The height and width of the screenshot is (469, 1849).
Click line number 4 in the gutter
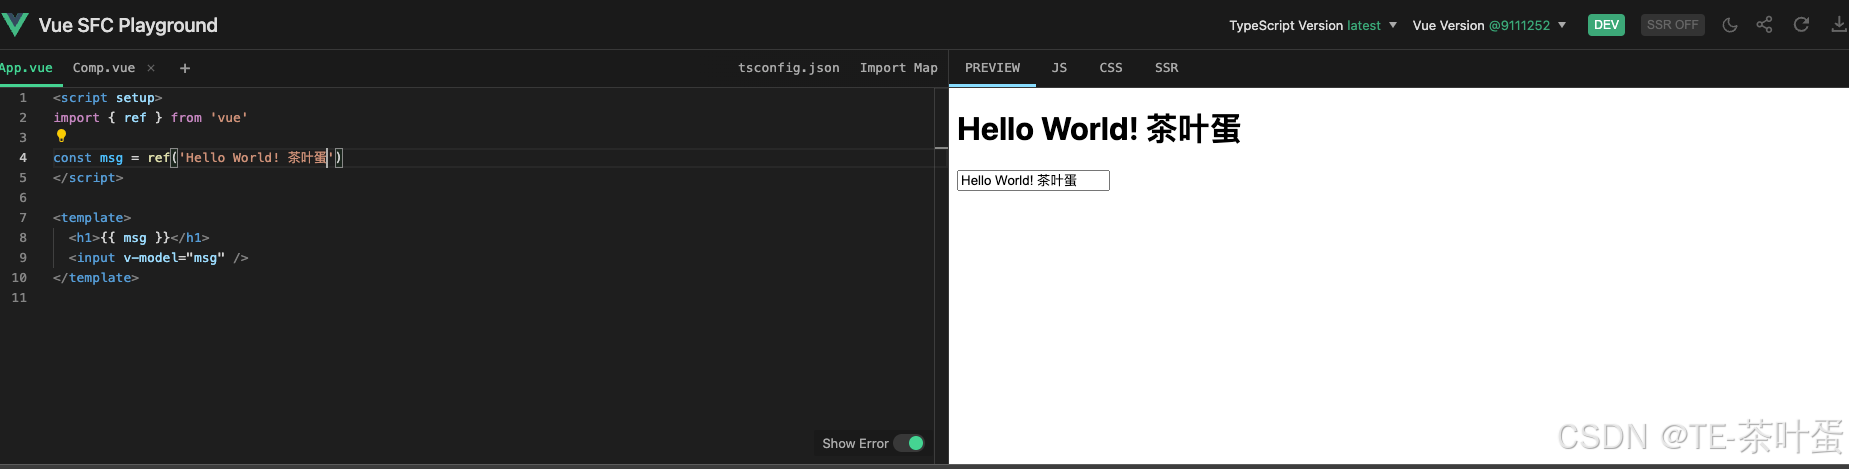23,158
